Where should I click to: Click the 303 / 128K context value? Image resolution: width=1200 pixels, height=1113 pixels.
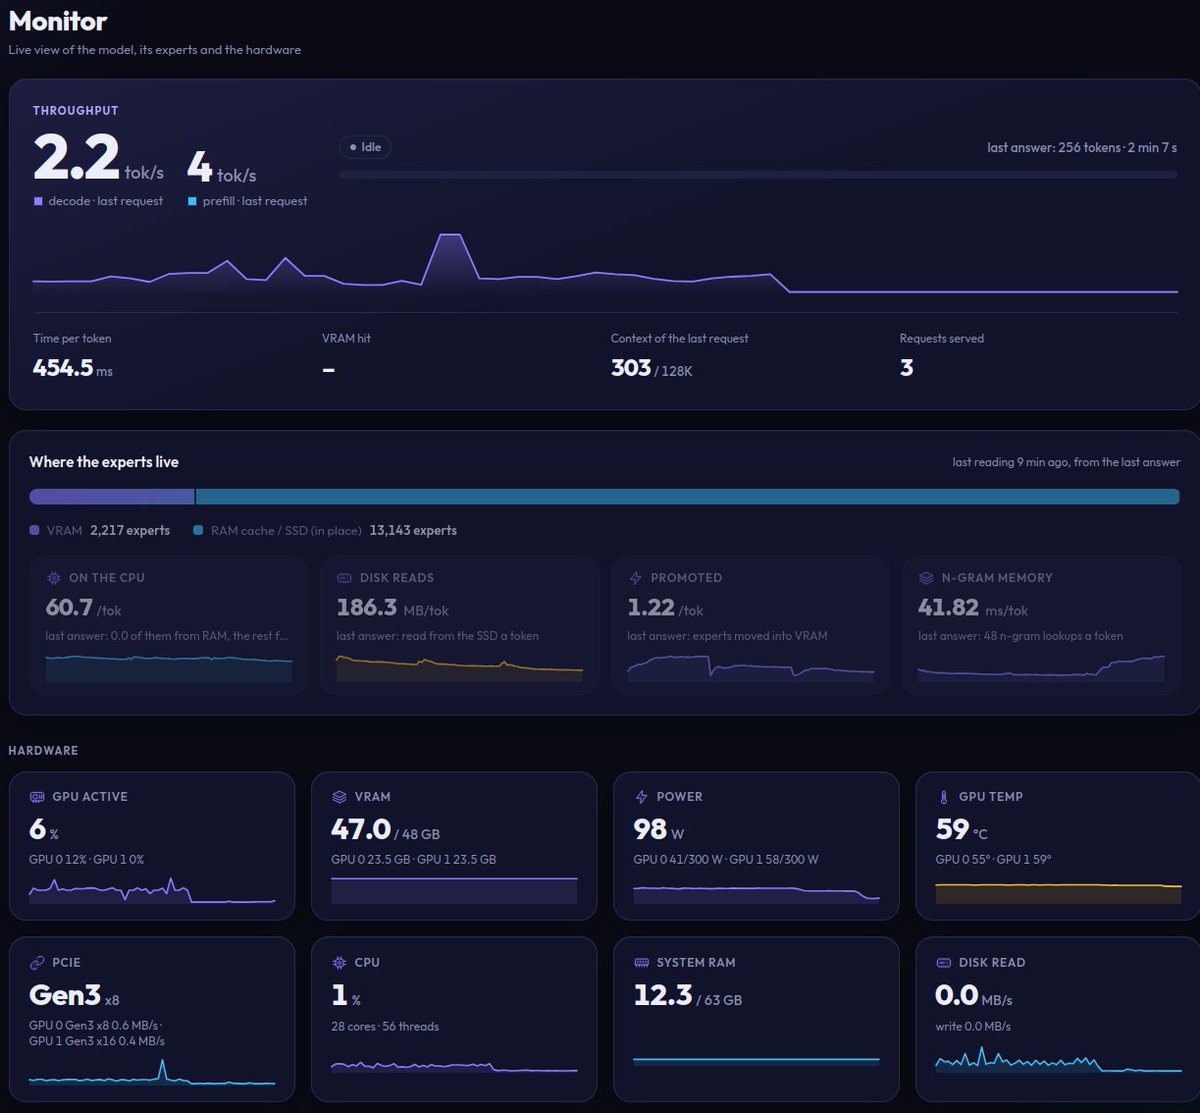(x=652, y=368)
